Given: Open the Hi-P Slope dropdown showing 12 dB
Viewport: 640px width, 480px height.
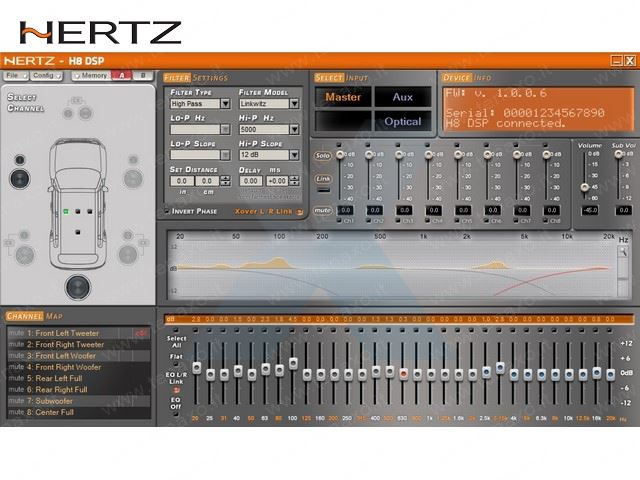Looking at the screenshot, I should click(x=269, y=155).
